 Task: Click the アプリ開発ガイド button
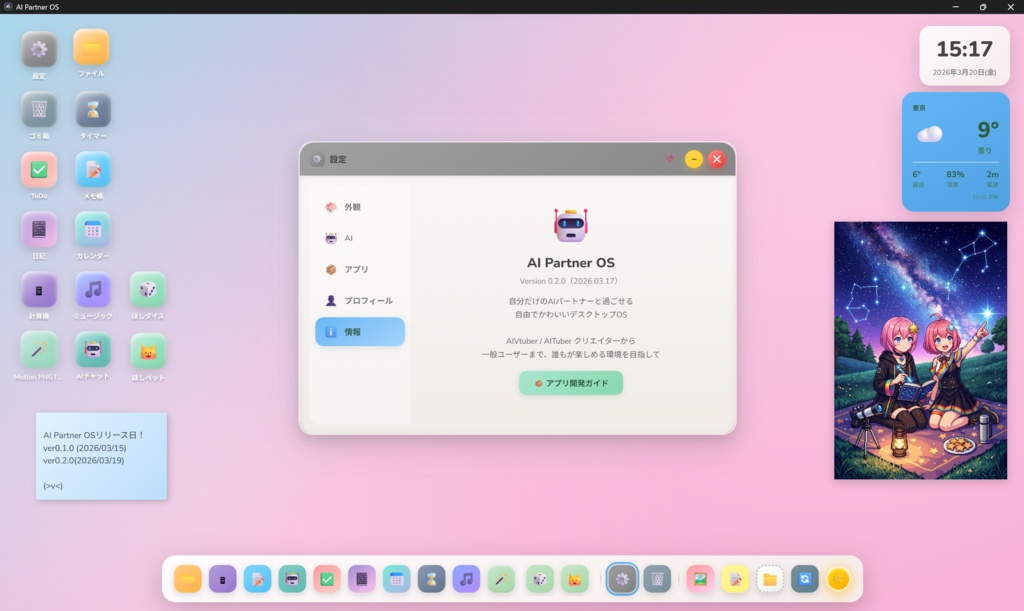click(x=570, y=382)
